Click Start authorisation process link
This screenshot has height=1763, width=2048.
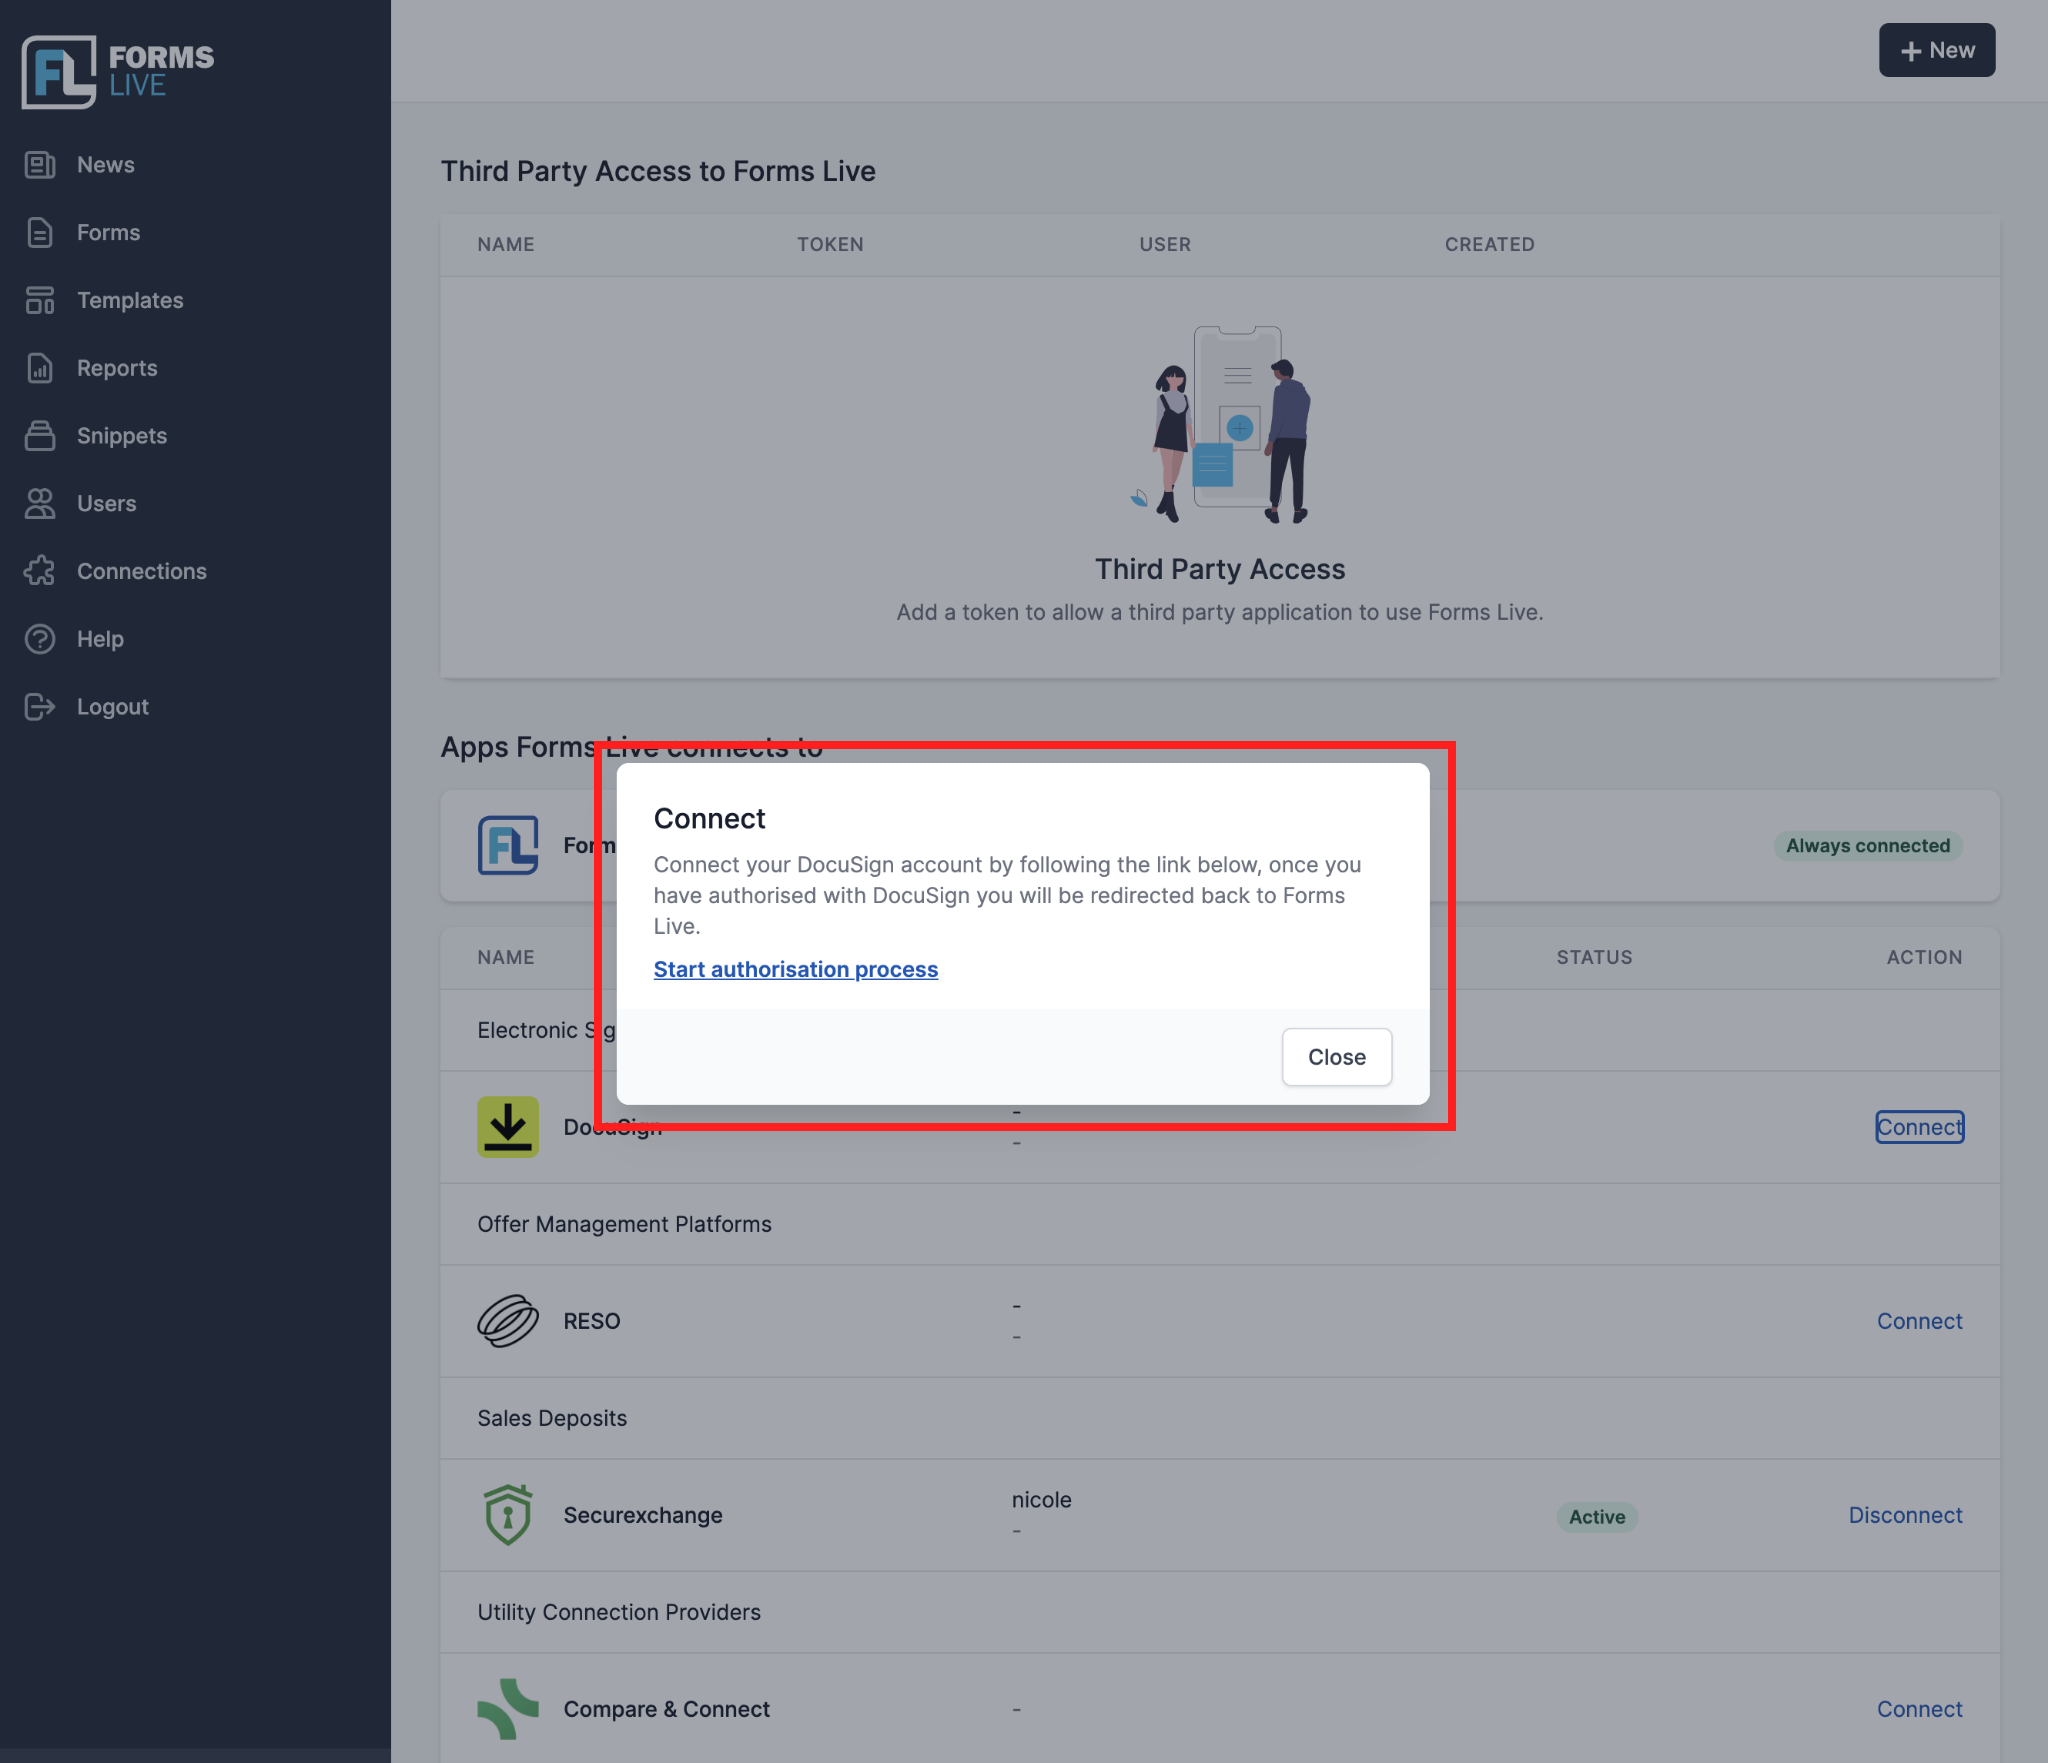tap(796, 969)
